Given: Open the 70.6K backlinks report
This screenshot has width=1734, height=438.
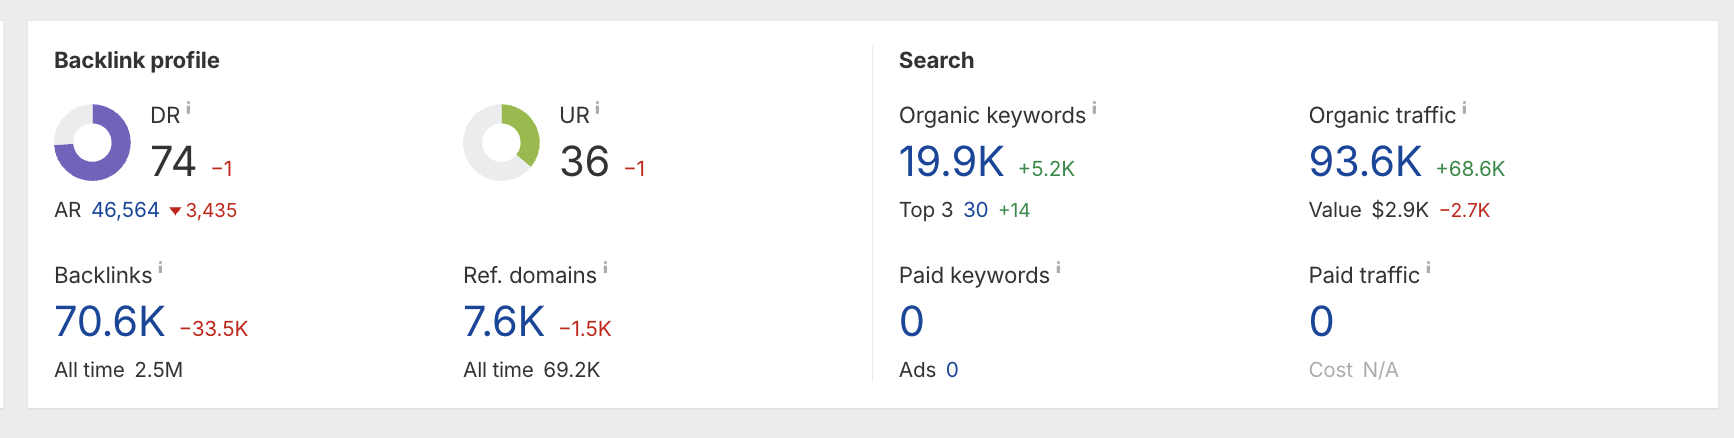Looking at the screenshot, I should (x=110, y=322).
